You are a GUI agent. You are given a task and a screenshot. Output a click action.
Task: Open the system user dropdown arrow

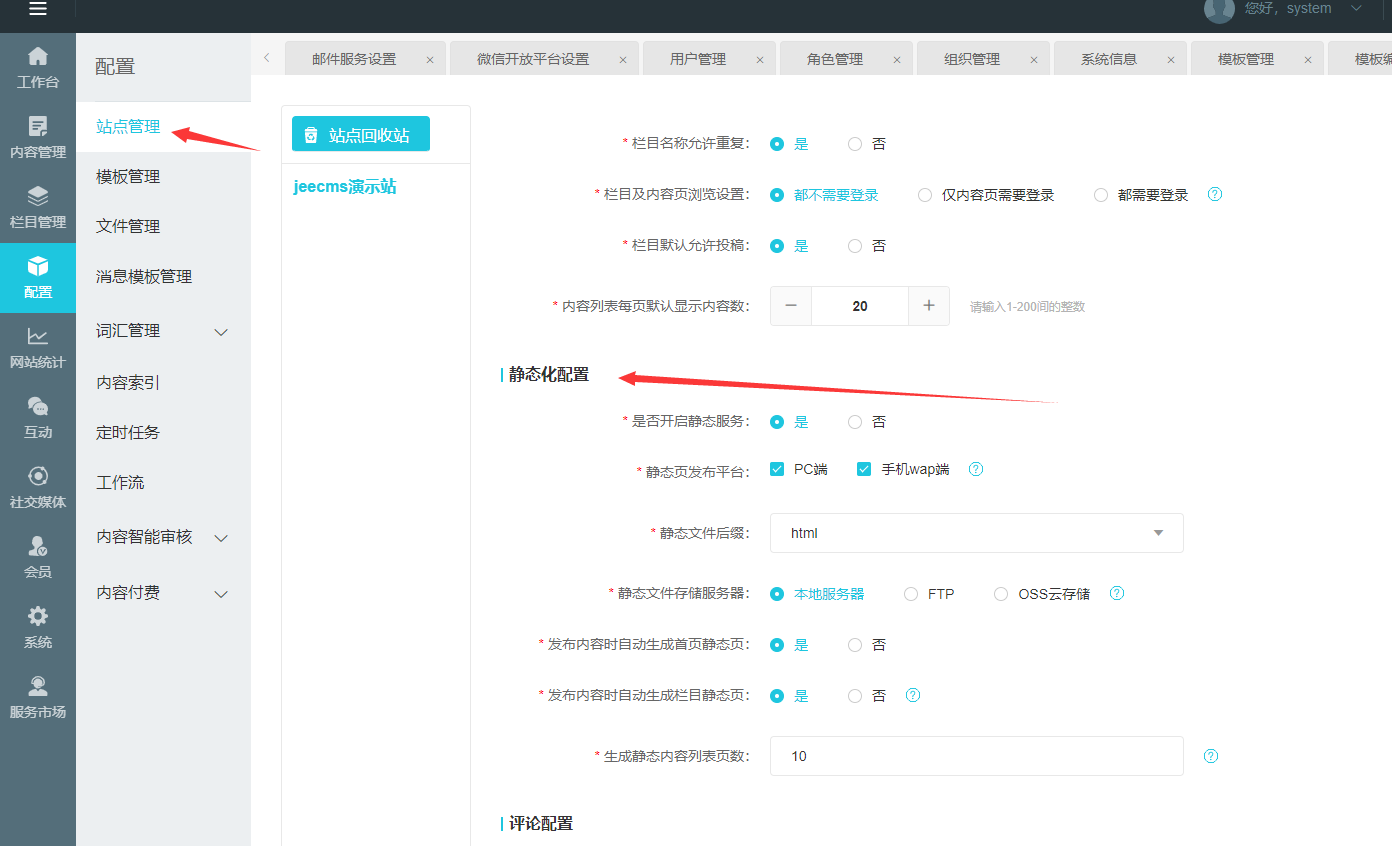(1356, 8)
